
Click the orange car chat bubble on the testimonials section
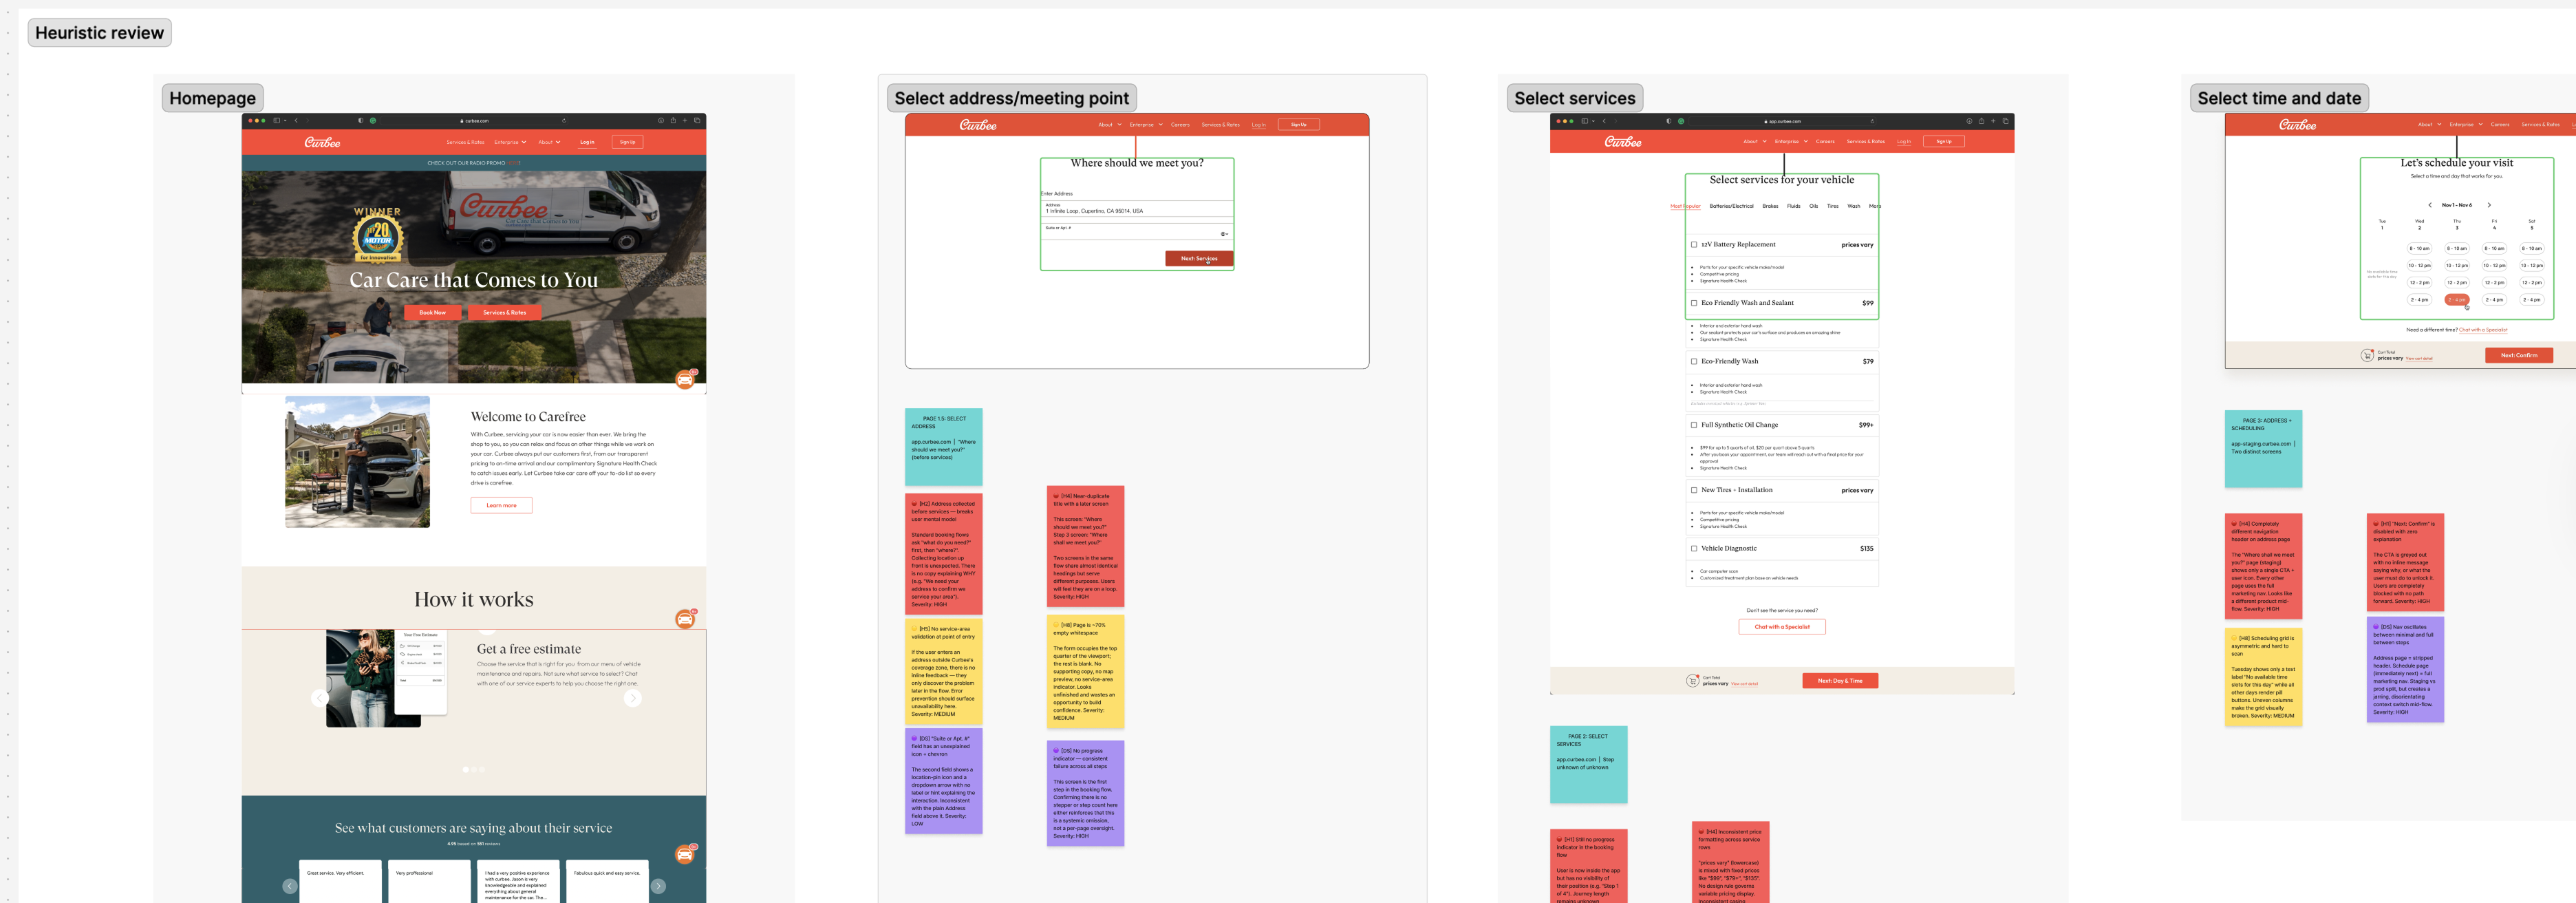click(x=685, y=854)
